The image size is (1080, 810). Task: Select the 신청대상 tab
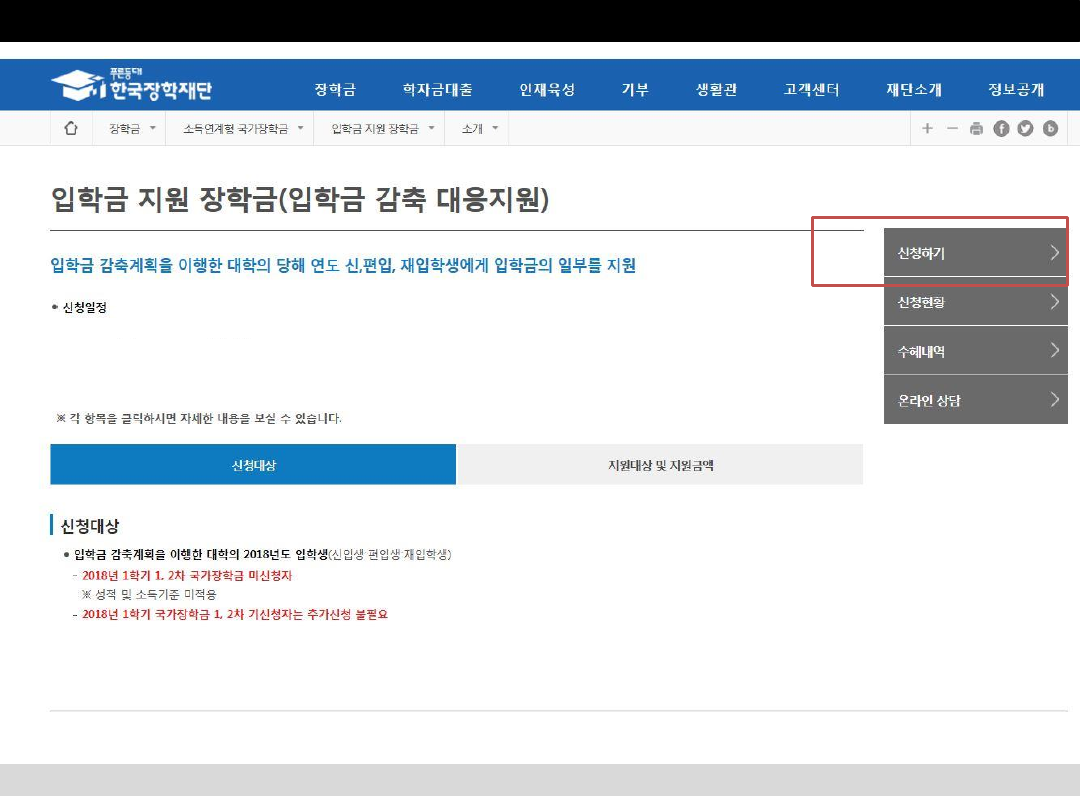click(253, 465)
